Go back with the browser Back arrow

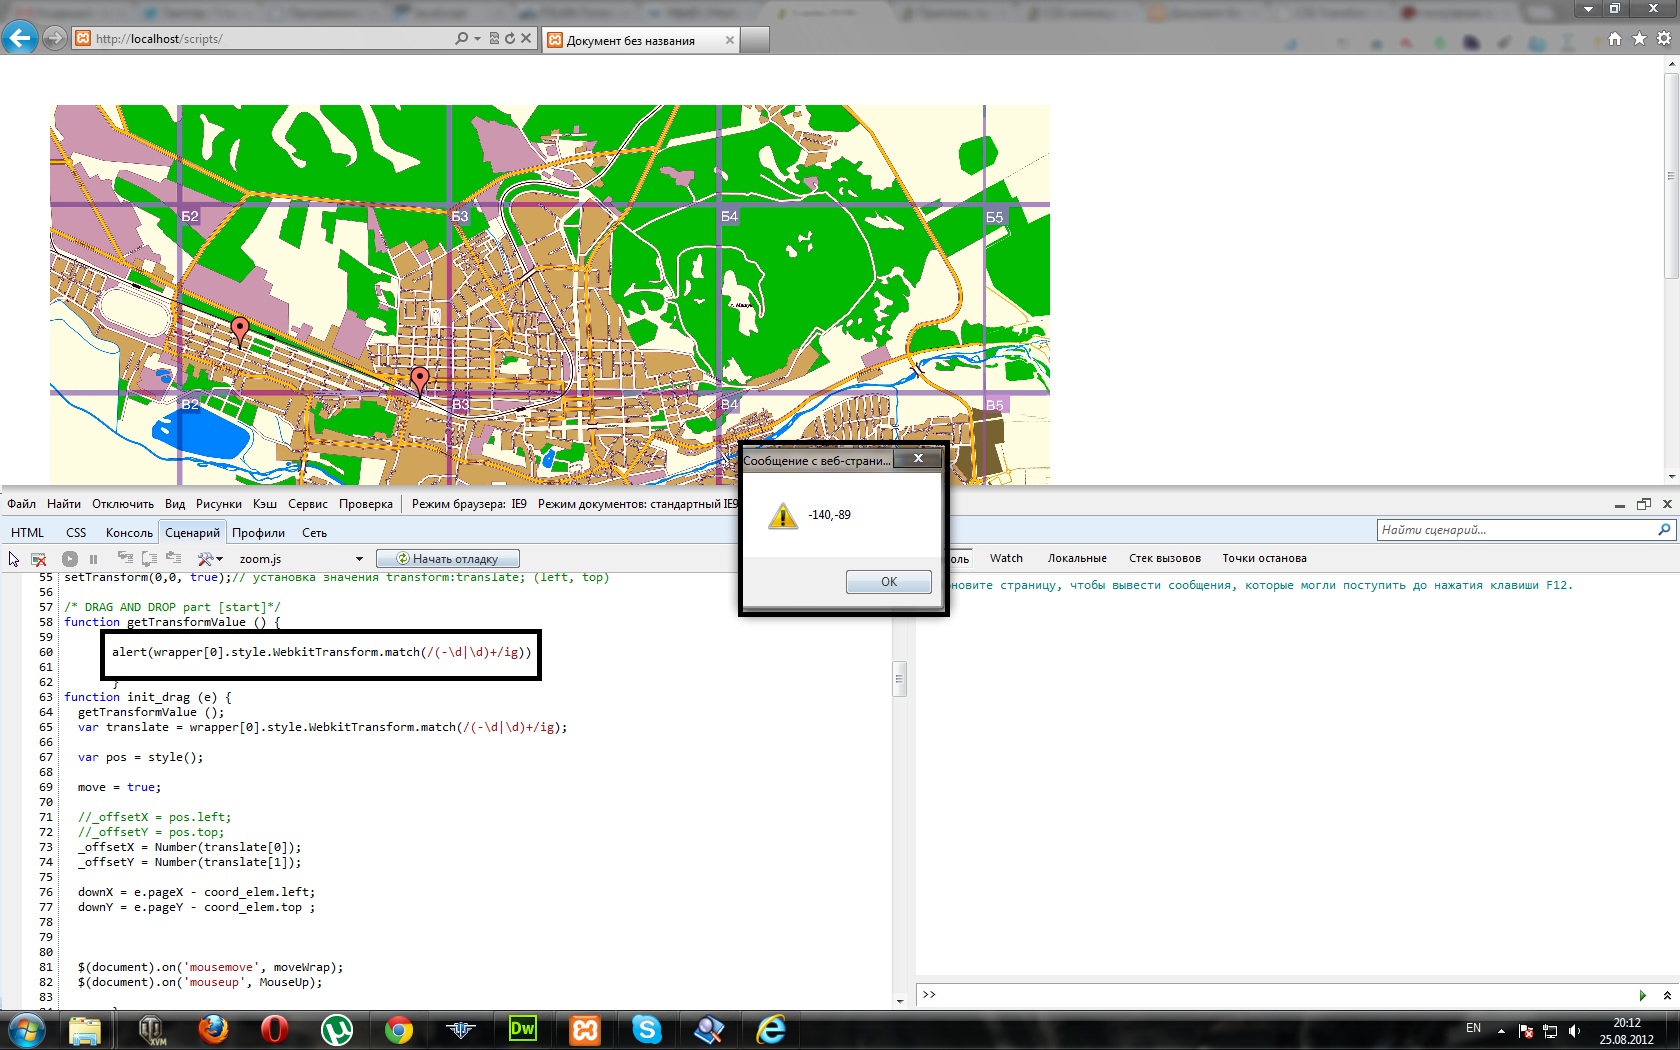click(x=20, y=38)
